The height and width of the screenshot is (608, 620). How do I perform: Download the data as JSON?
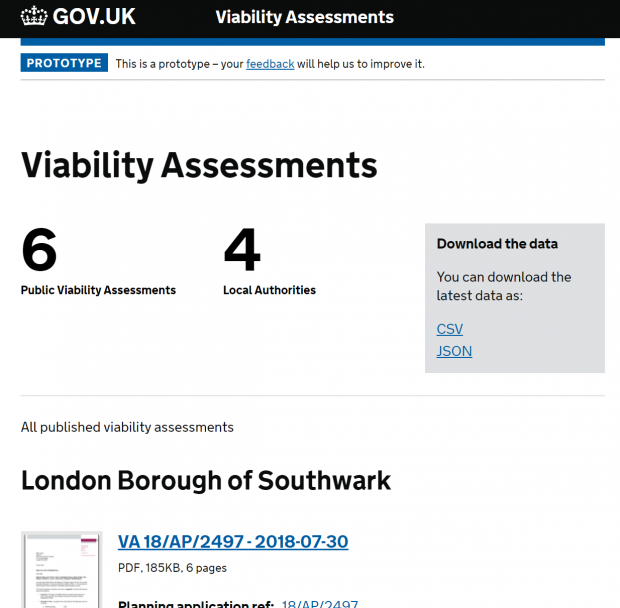(x=454, y=351)
